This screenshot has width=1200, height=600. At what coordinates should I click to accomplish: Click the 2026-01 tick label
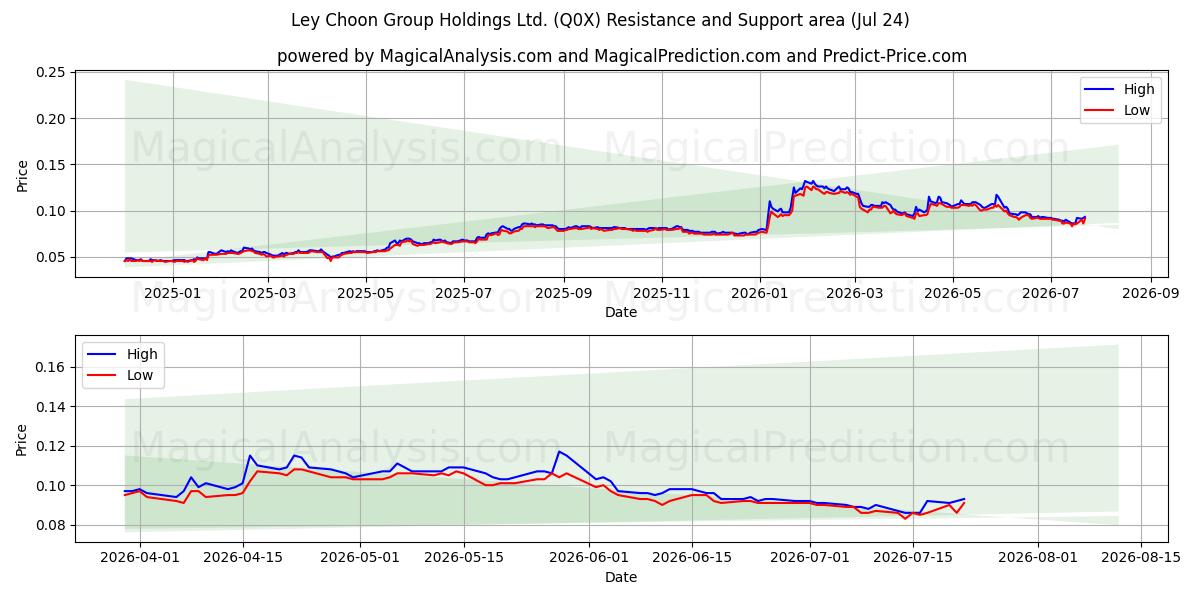(760, 293)
